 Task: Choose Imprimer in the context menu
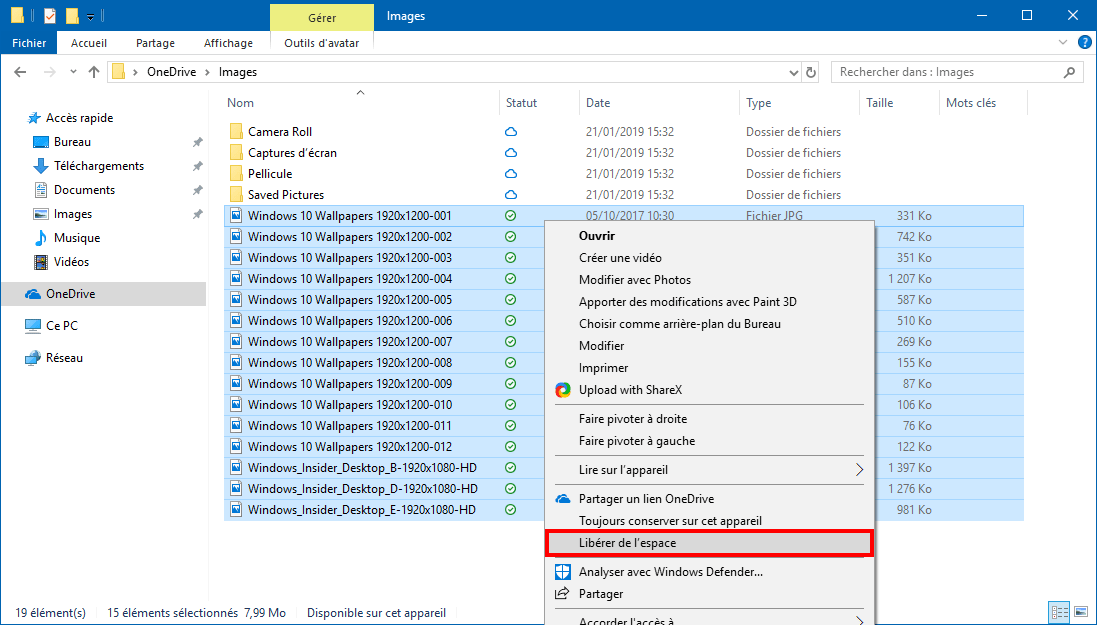[x=603, y=368]
